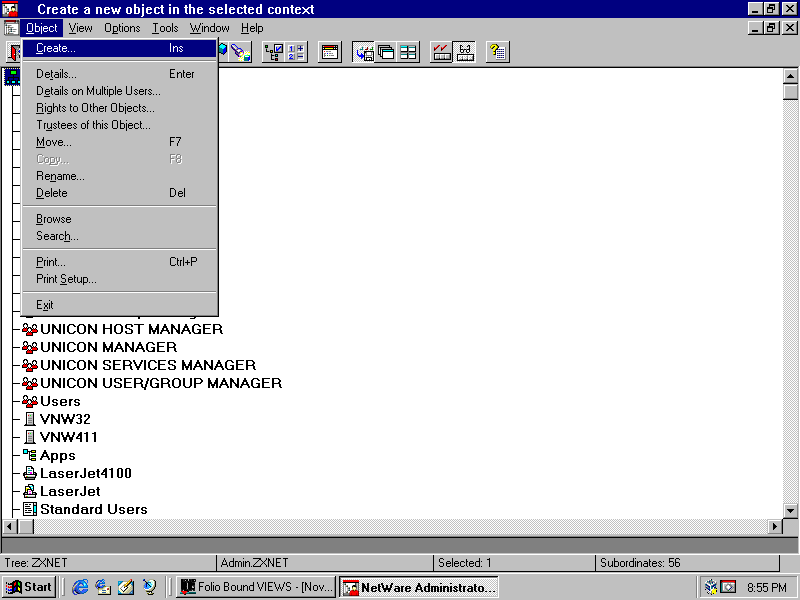The height and width of the screenshot is (600, 800).
Task: Choose Print... from the Object menu
Action: tap(120, 262)
